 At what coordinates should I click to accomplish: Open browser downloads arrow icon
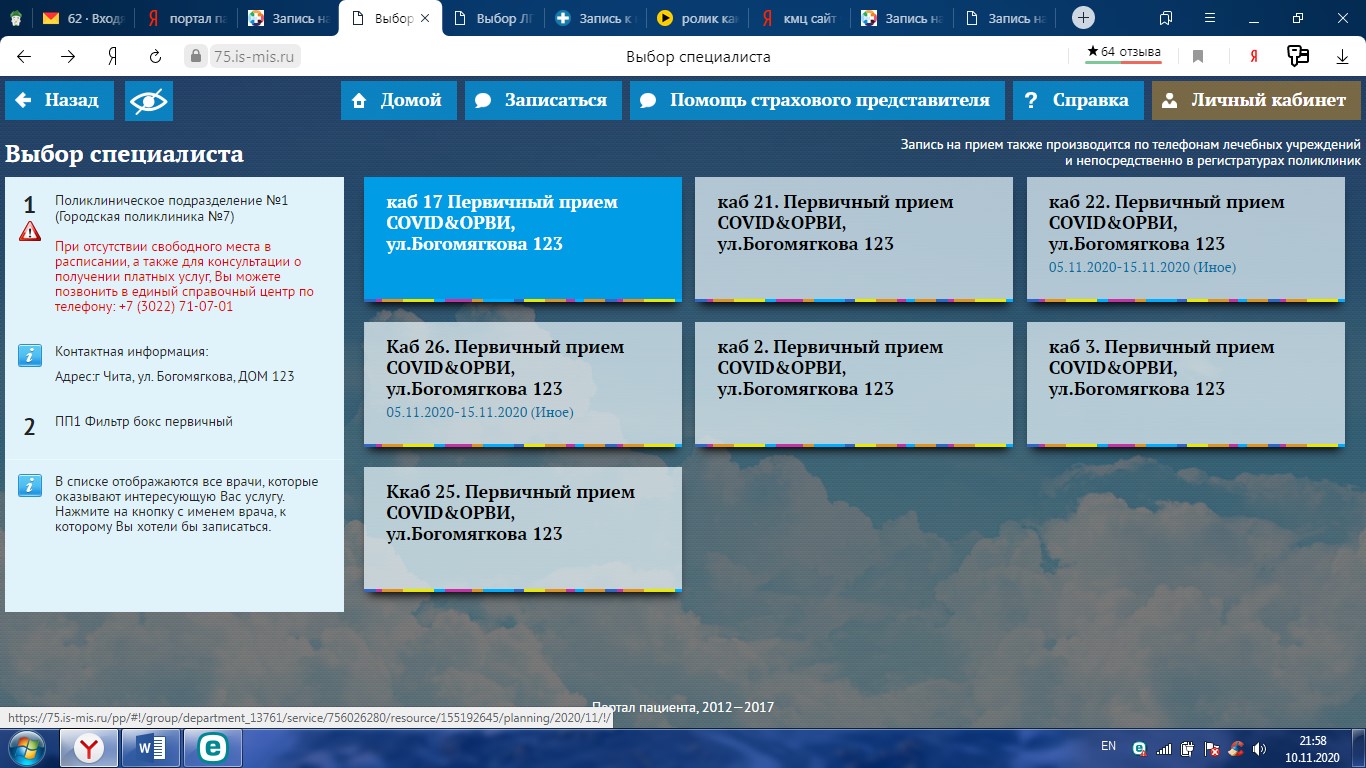[1342, 57]
